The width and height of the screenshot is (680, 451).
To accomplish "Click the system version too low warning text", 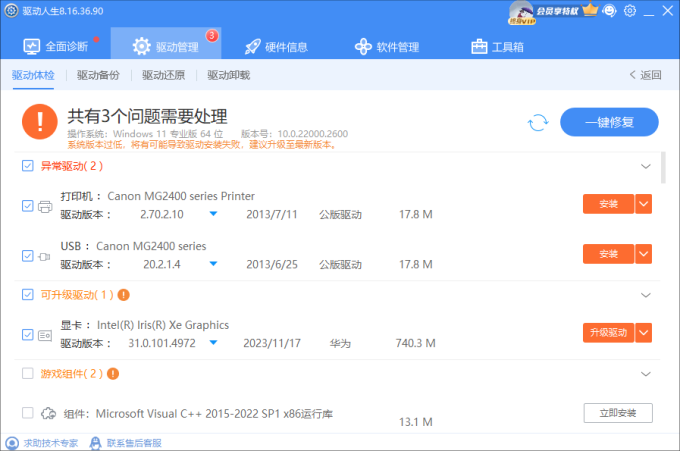I will pyautogui.click(x=203, y=145).
